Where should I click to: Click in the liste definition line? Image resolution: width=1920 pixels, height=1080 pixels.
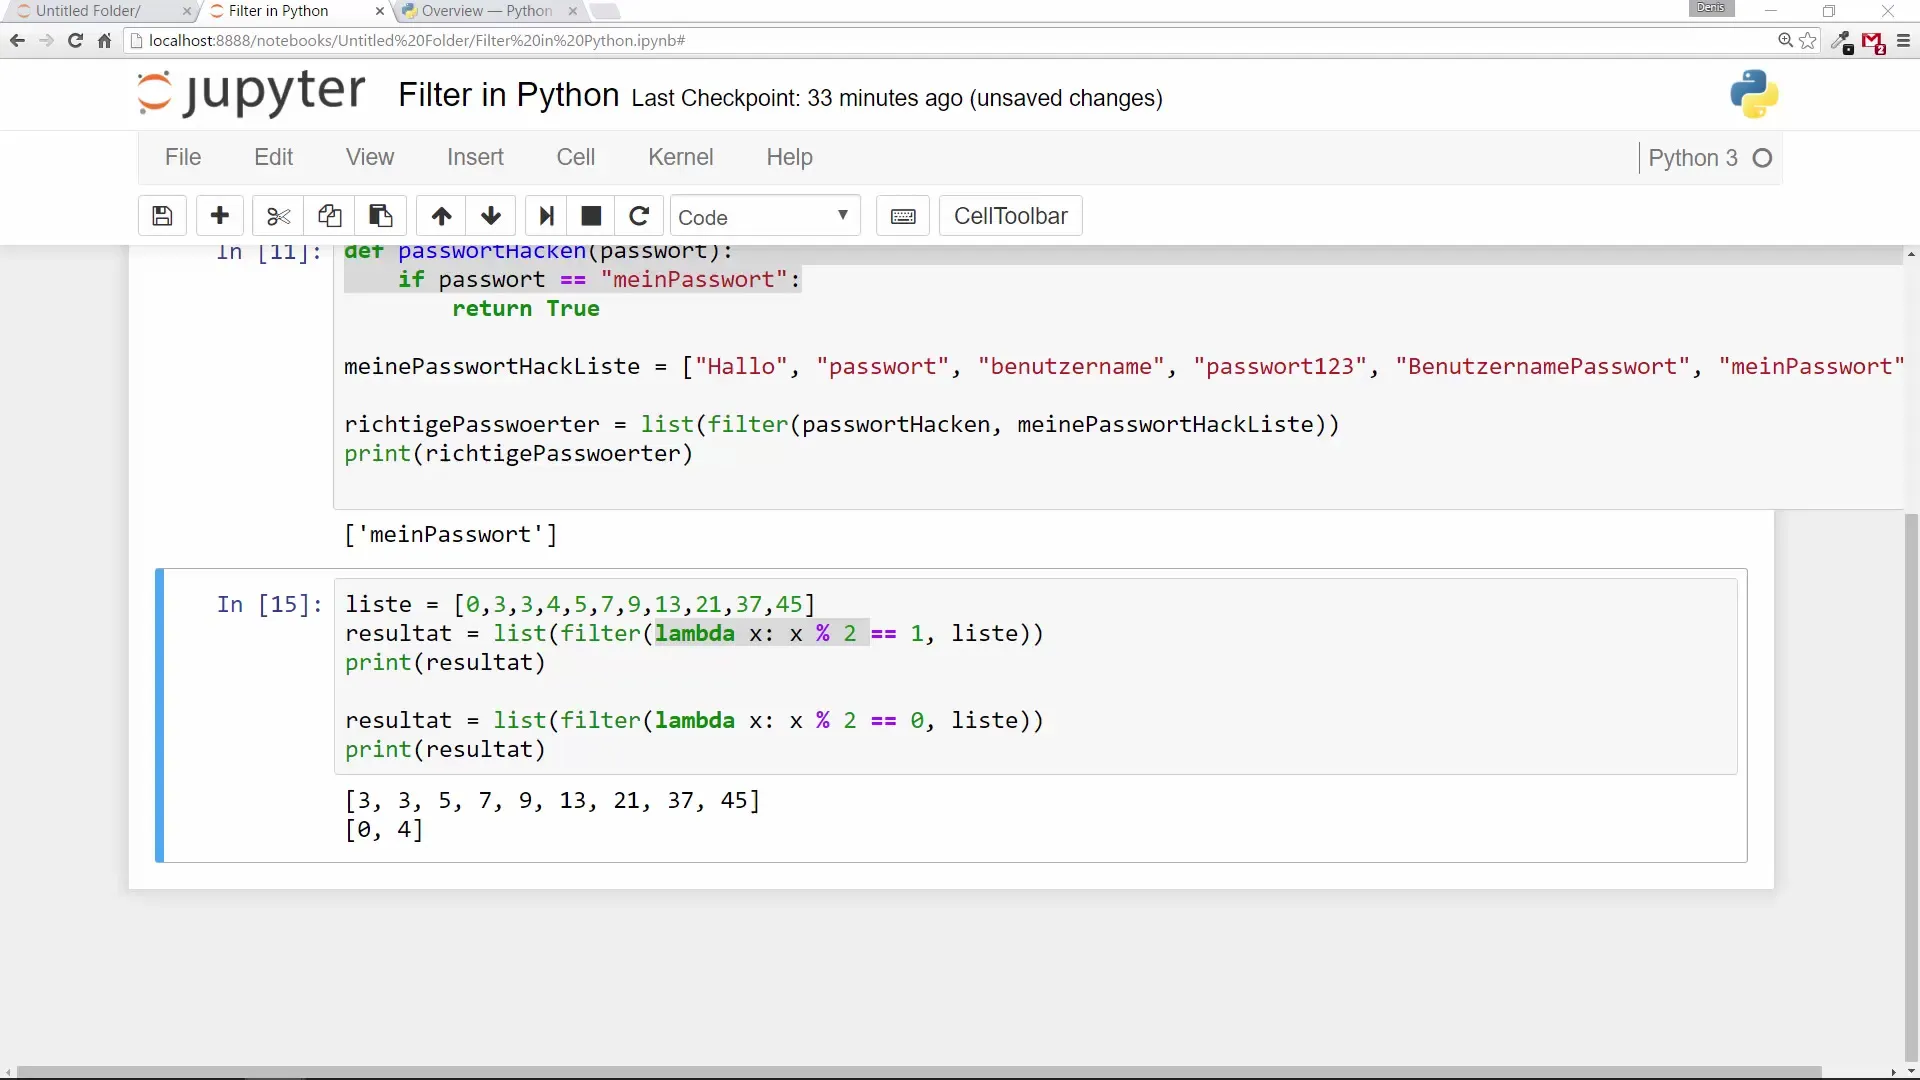580,605
